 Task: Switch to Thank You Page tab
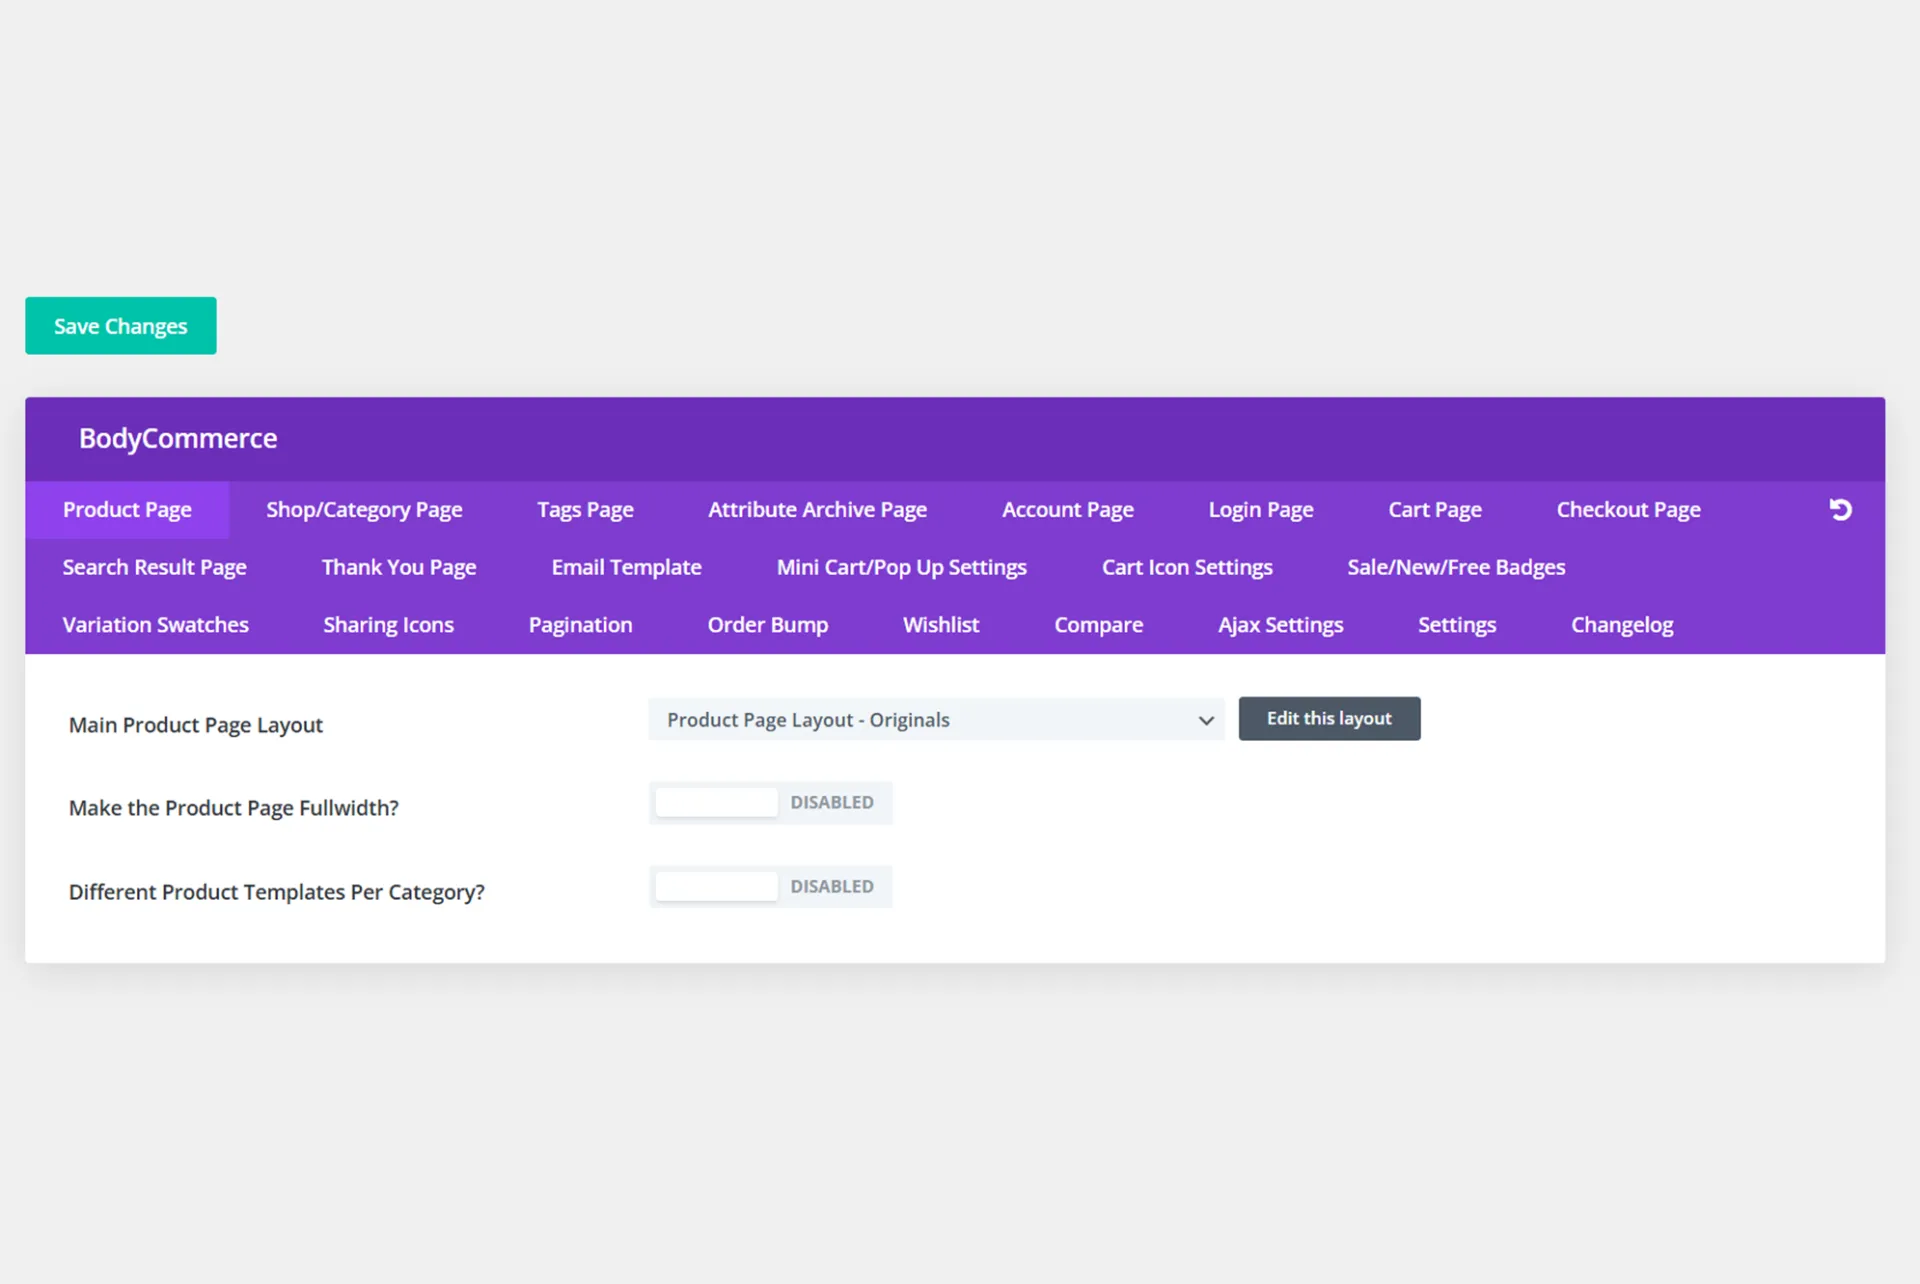pyautogui.click(x=399, y=567)
